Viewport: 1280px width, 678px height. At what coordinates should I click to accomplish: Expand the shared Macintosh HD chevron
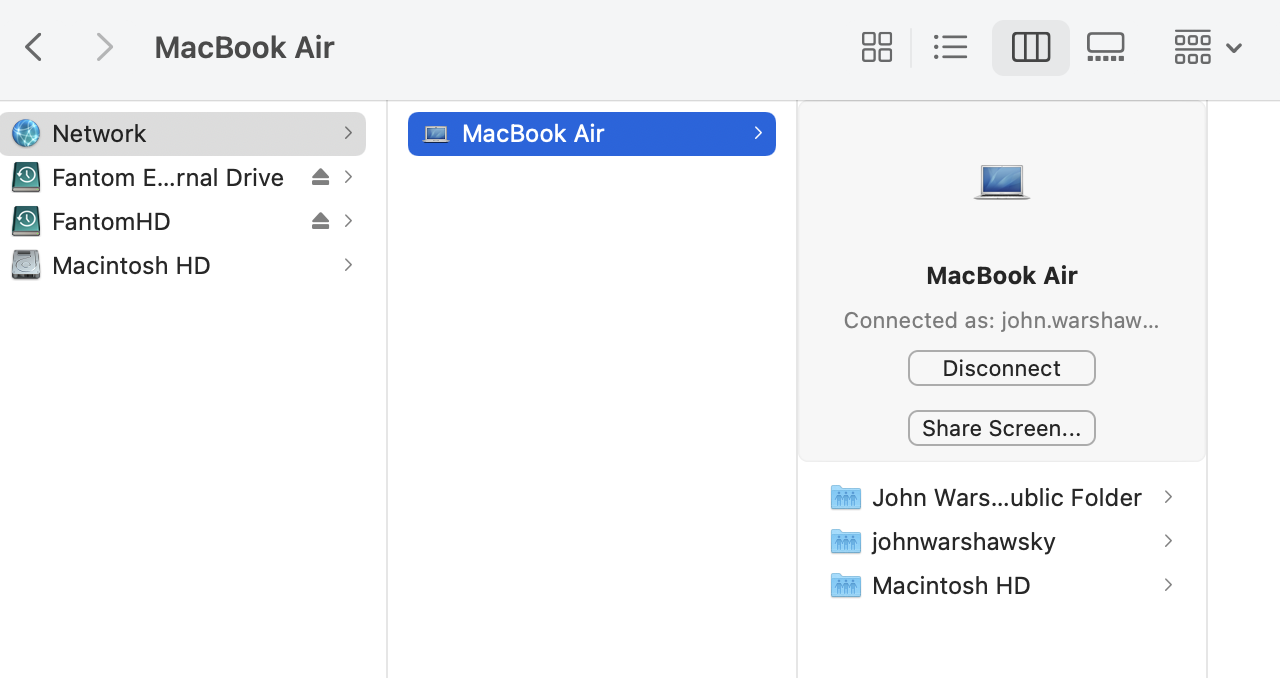coord(1168,585)
